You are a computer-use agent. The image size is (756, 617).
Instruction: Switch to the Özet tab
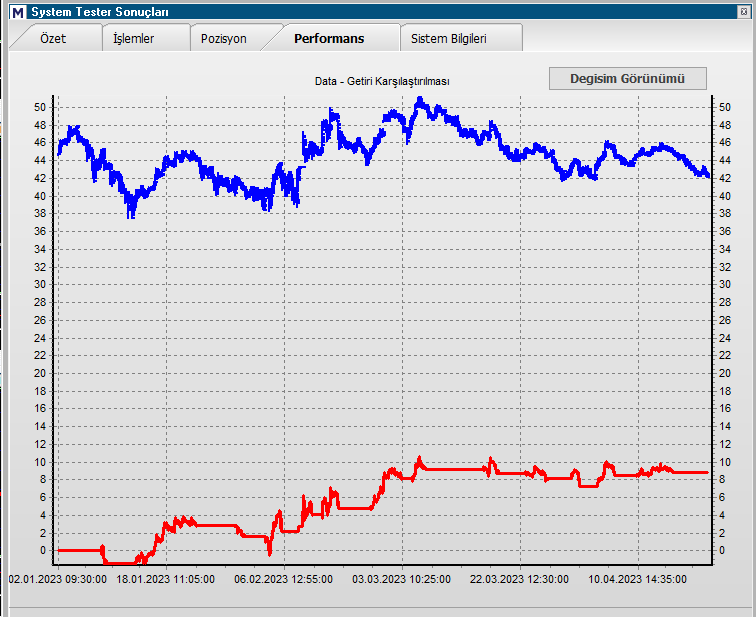[x=53, y=39]
